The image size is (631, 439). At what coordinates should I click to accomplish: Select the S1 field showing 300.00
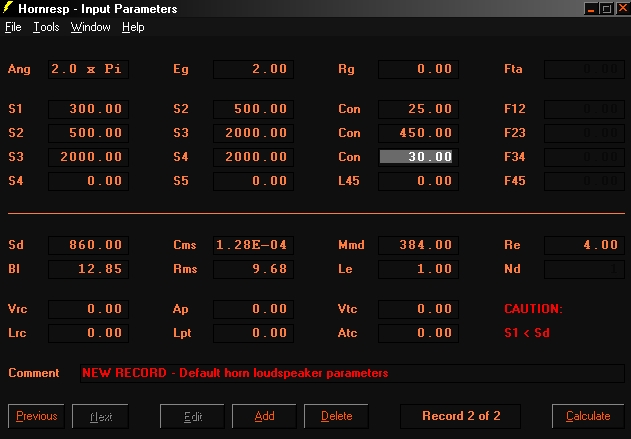[89, 109]
